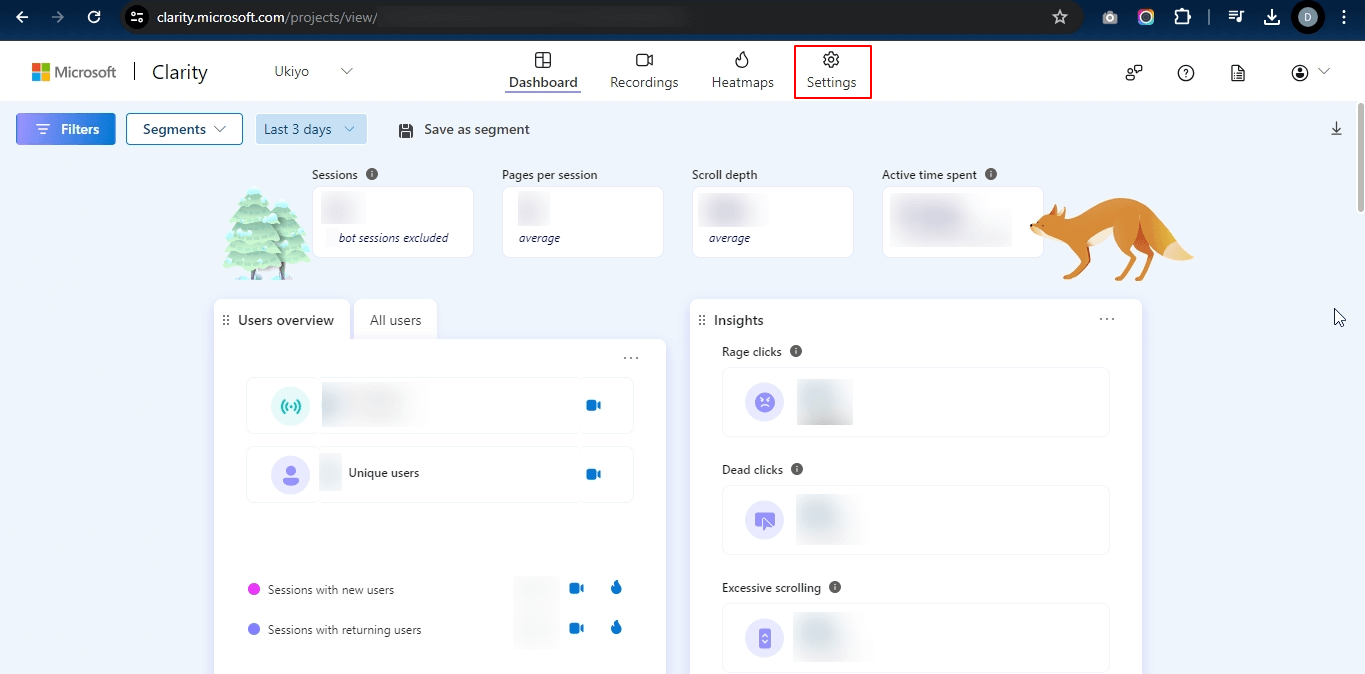Click the Excessive scrolling icon
Image resolution: width=1365 pixels, height=674 pixels.
point(764,638)
